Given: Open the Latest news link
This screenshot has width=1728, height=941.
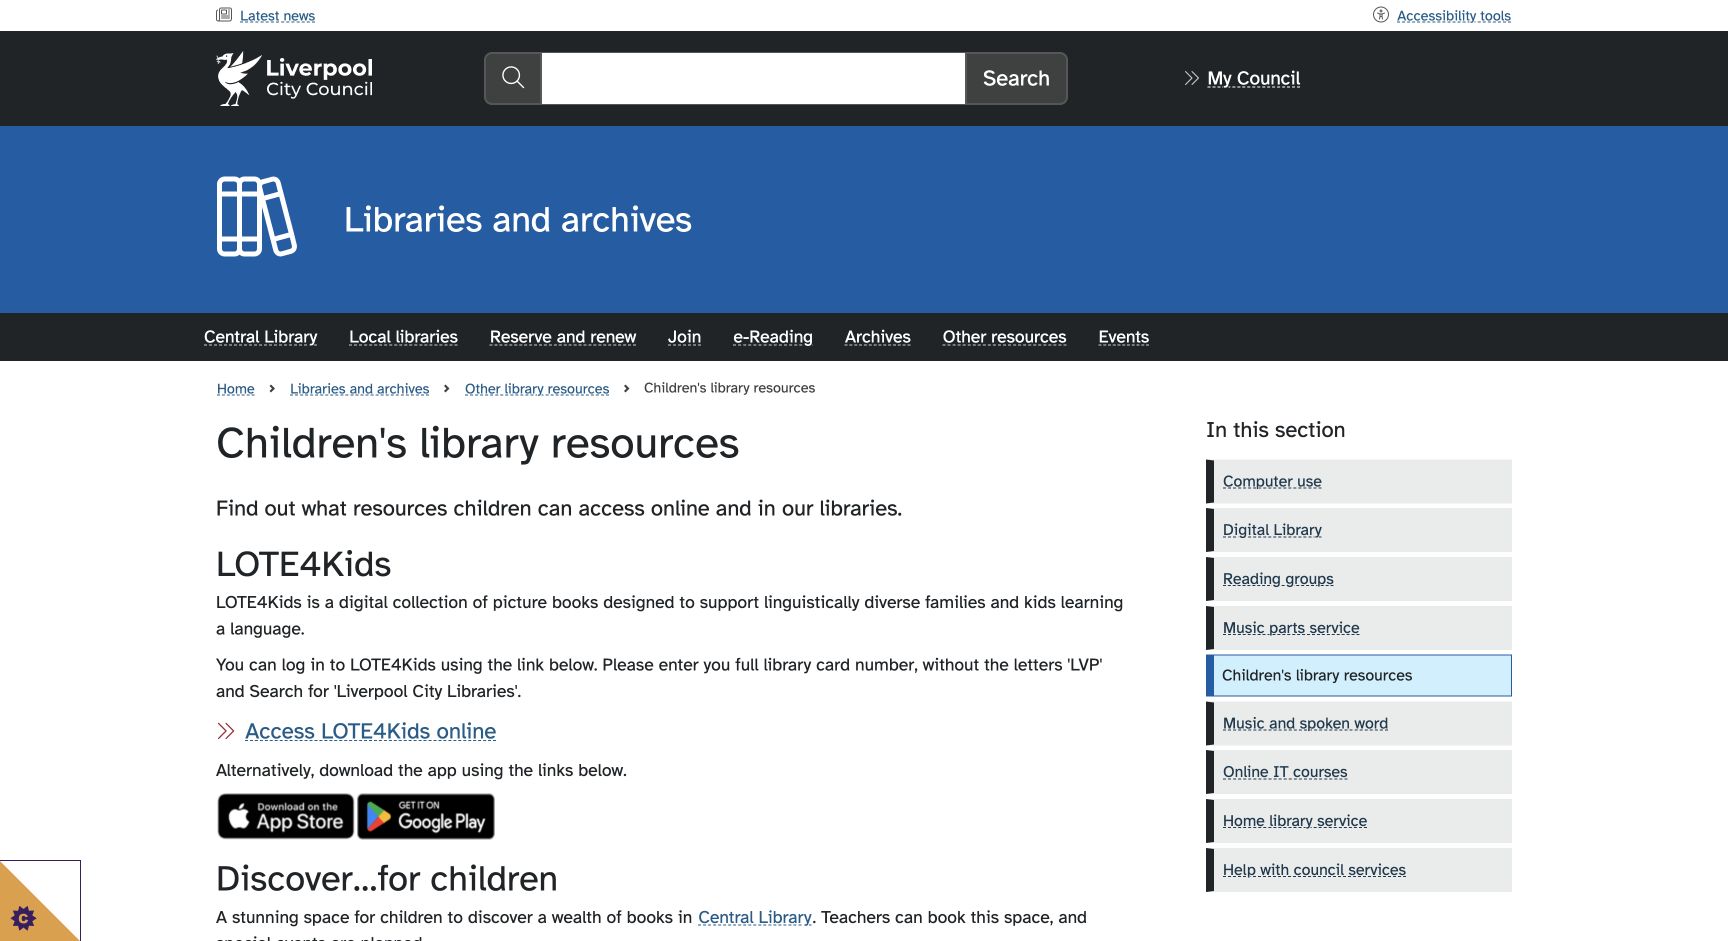Looking at the screenshot, I should tap(277, 16).
